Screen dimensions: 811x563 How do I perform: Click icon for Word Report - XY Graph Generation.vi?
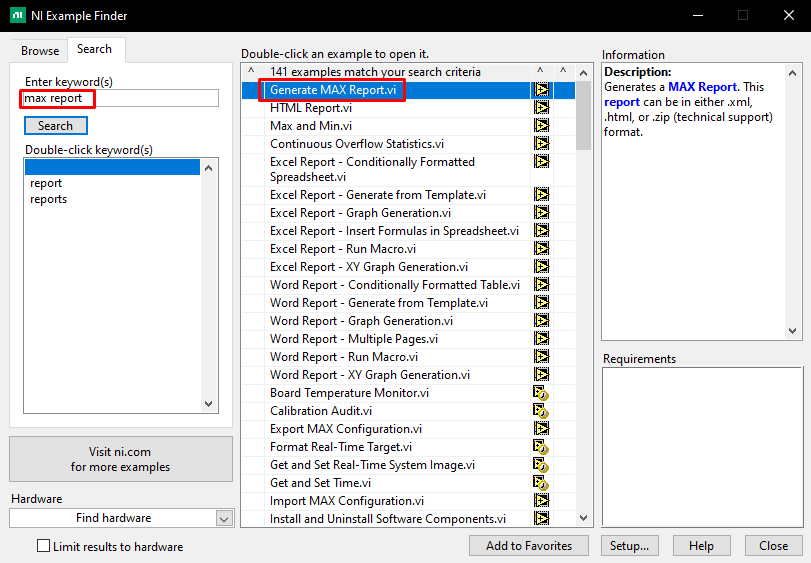(x=542, y=375)
